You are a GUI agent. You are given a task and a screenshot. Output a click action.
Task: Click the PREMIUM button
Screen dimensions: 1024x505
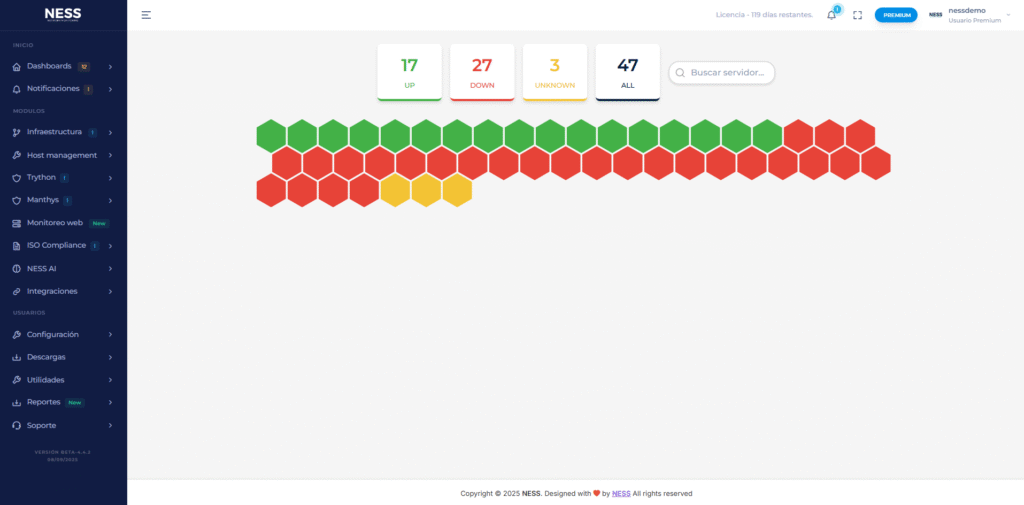[896, 15]
